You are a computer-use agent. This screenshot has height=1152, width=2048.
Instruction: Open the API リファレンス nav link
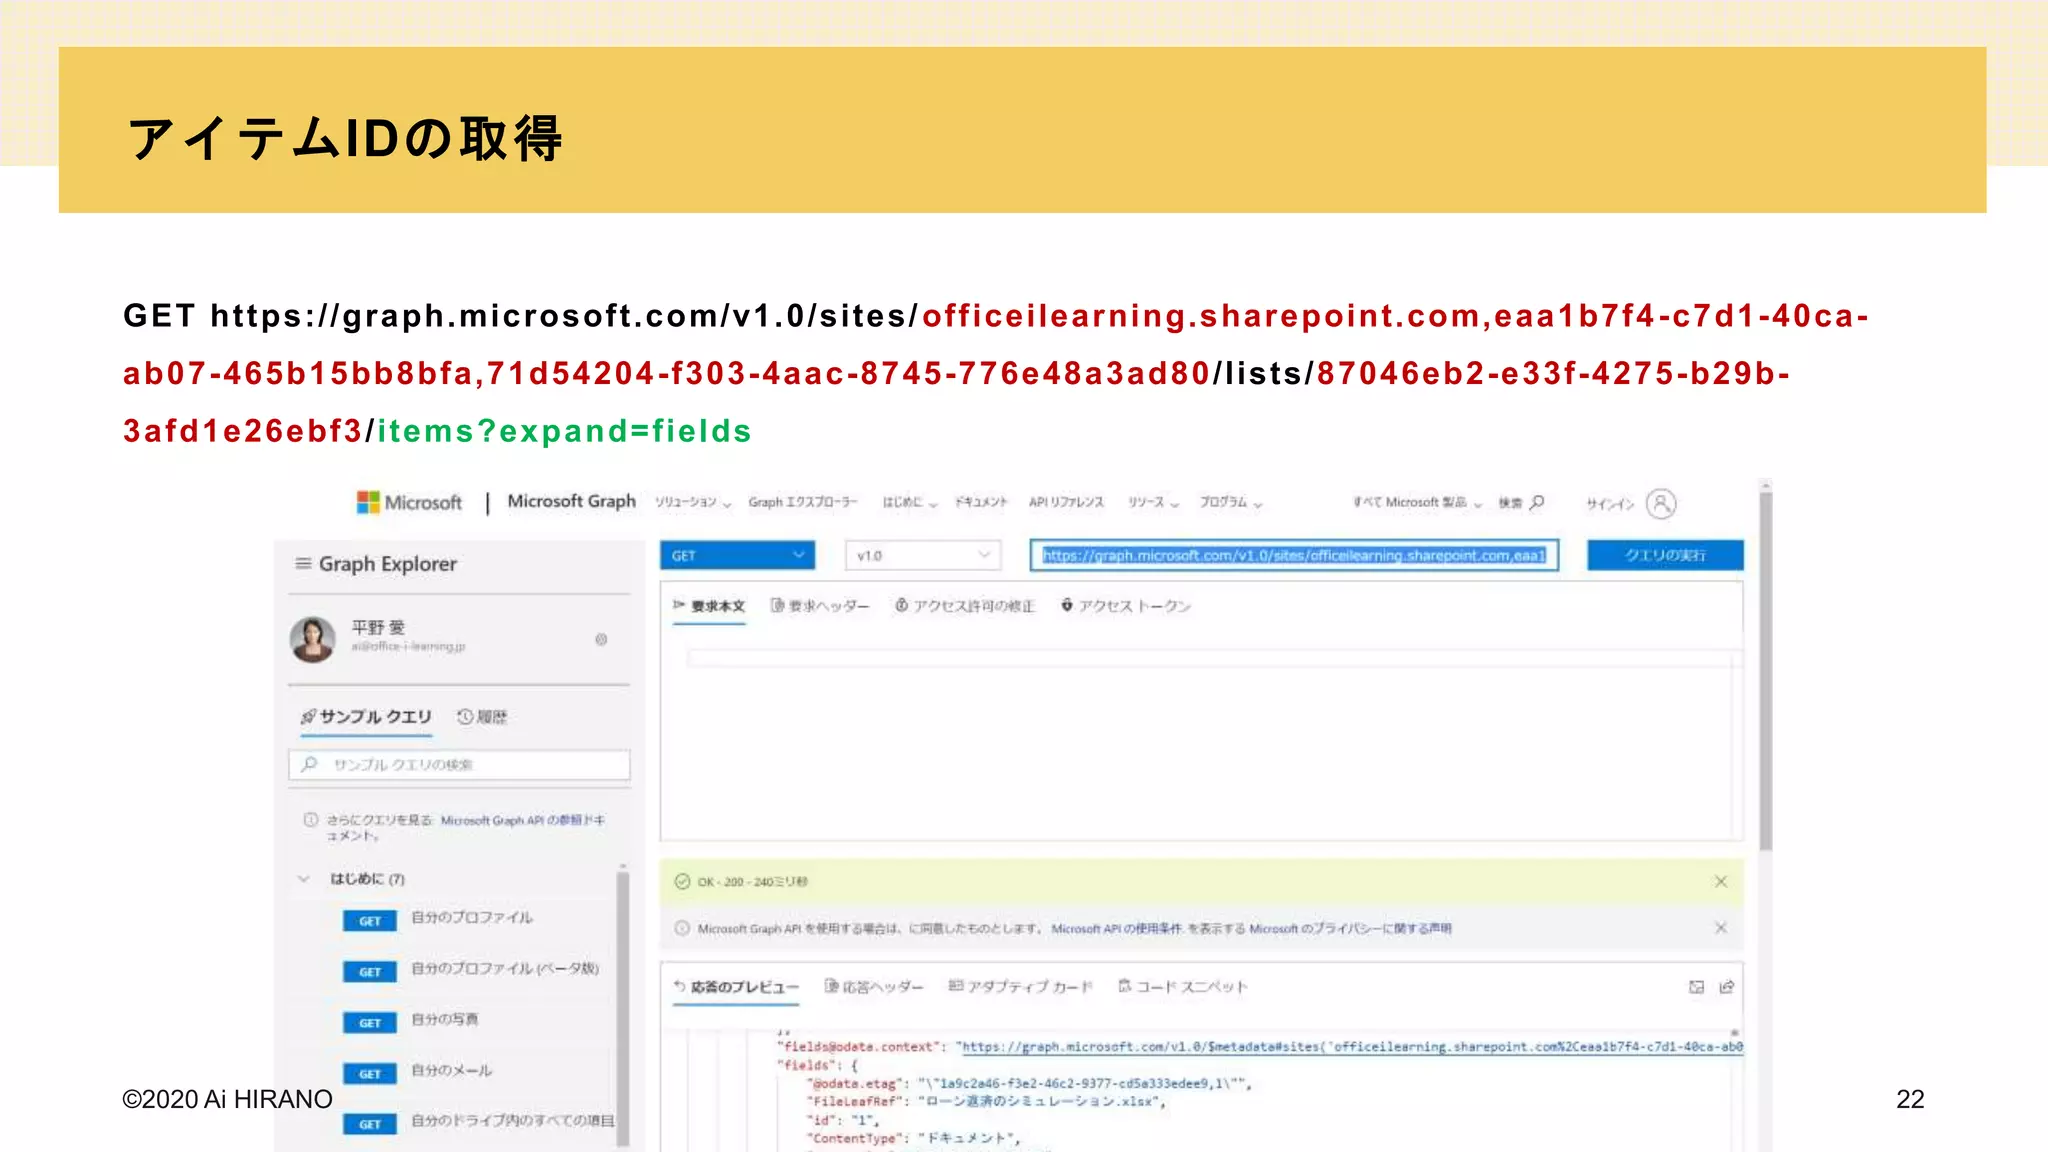pyautogui.click(x=1066, y=502)
